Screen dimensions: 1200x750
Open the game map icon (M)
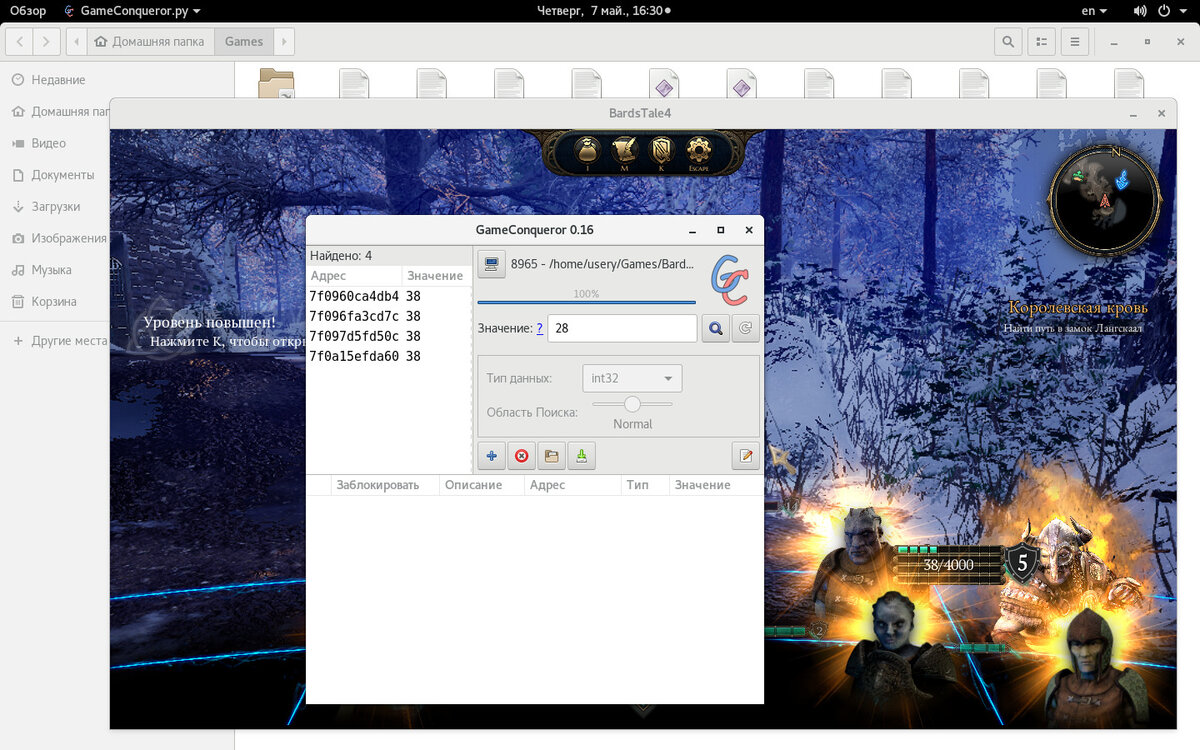[625, 151]
